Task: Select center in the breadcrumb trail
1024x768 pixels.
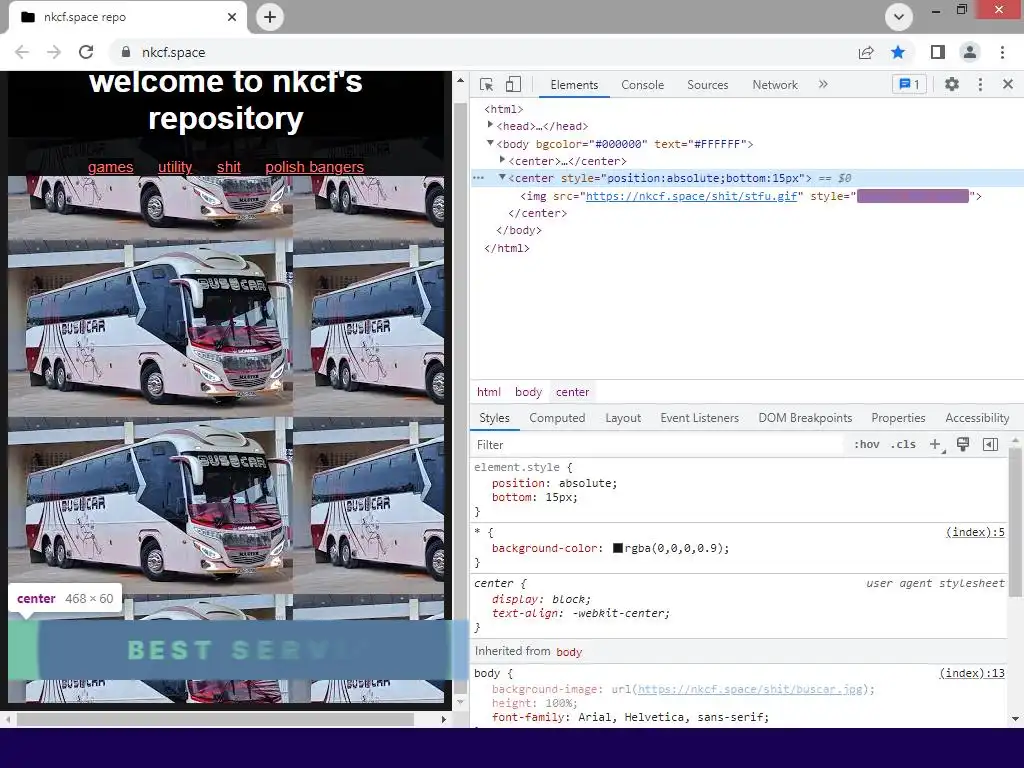Action: point(572,392)
